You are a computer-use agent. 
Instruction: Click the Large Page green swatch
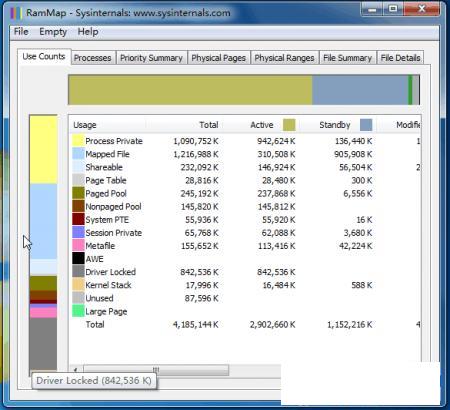(x=78, y=311)
